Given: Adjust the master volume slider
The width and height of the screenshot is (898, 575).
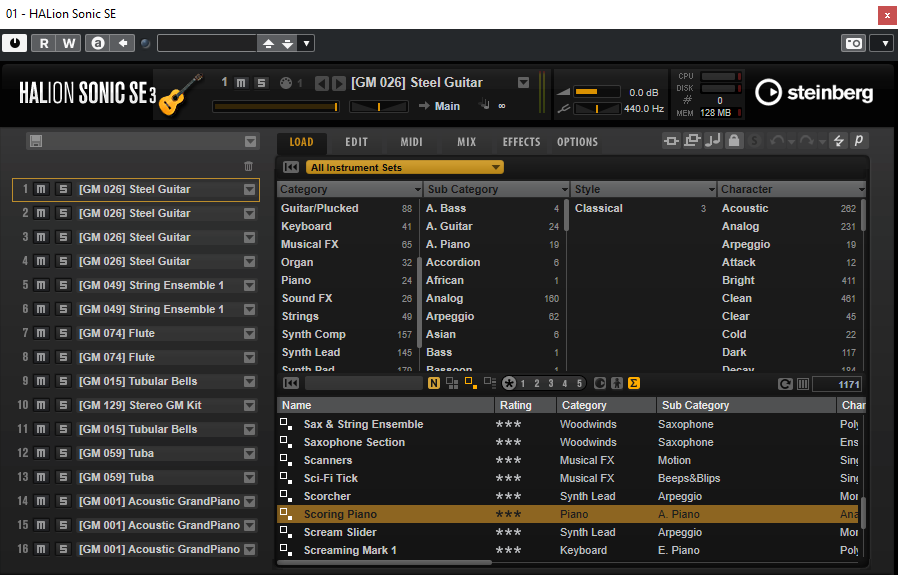Looking at the screenshot, I should coord(597,92).
